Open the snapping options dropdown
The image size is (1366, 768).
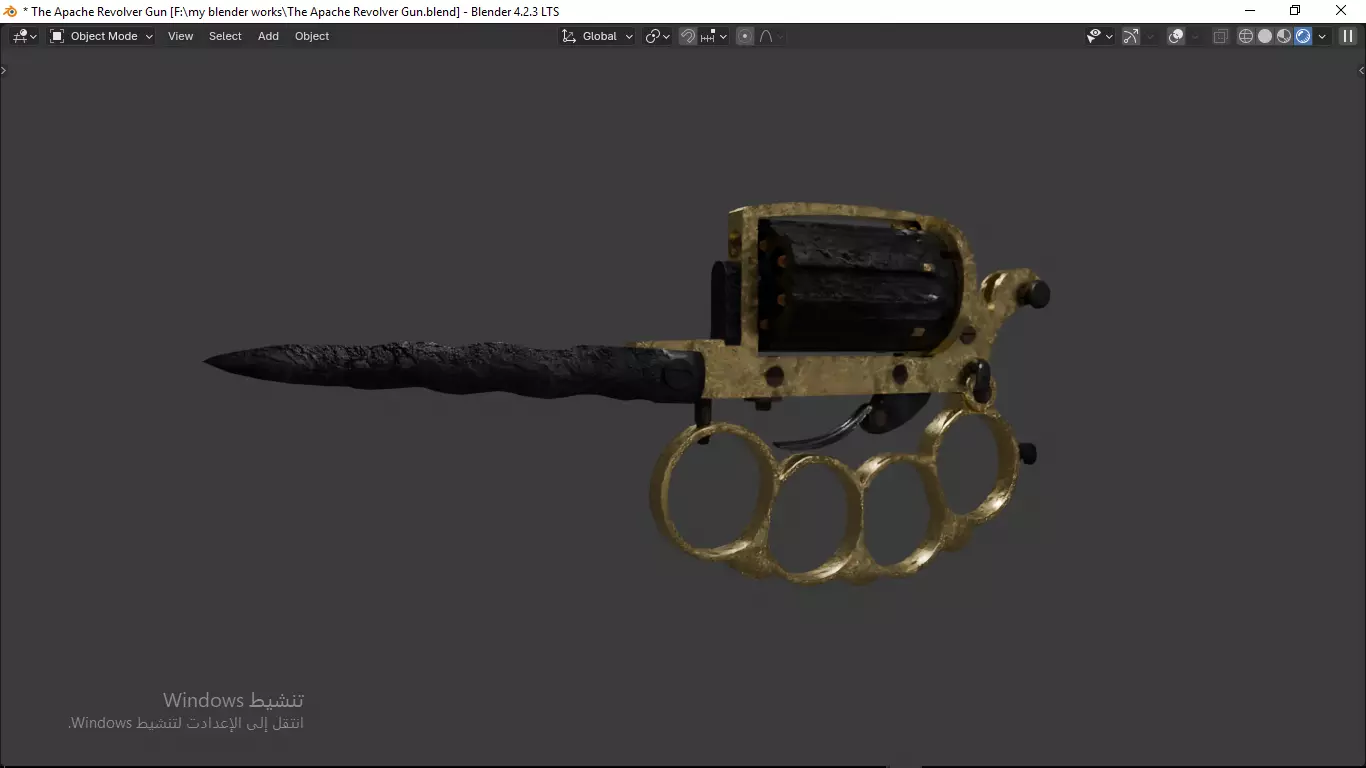click(x=713, y=36)
